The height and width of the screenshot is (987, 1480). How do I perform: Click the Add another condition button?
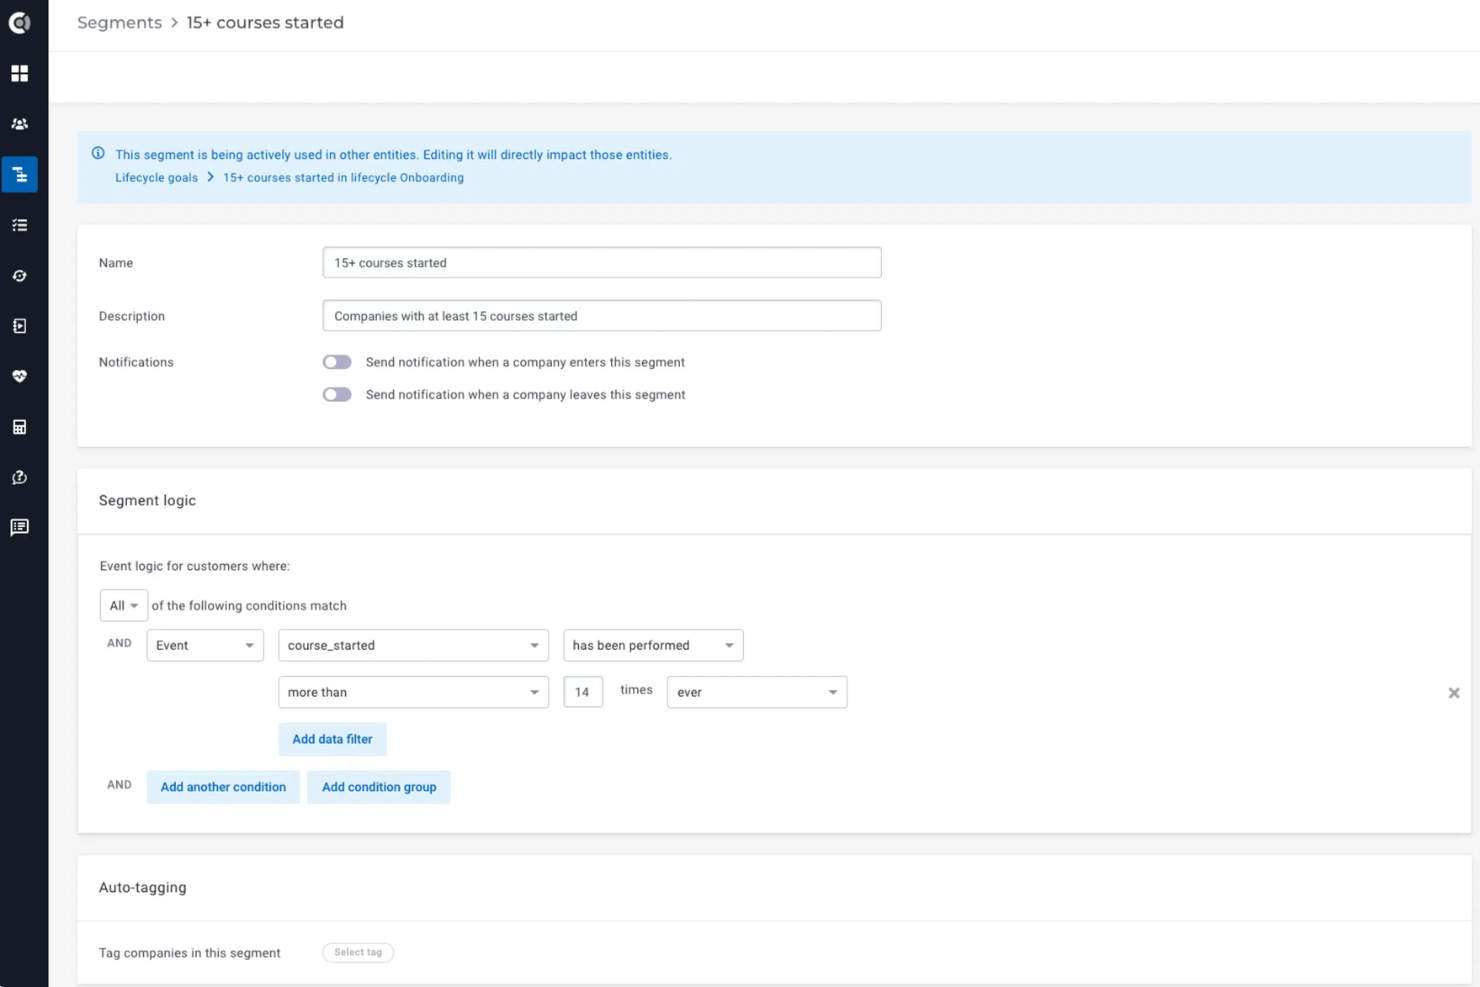tap(222, 787)
